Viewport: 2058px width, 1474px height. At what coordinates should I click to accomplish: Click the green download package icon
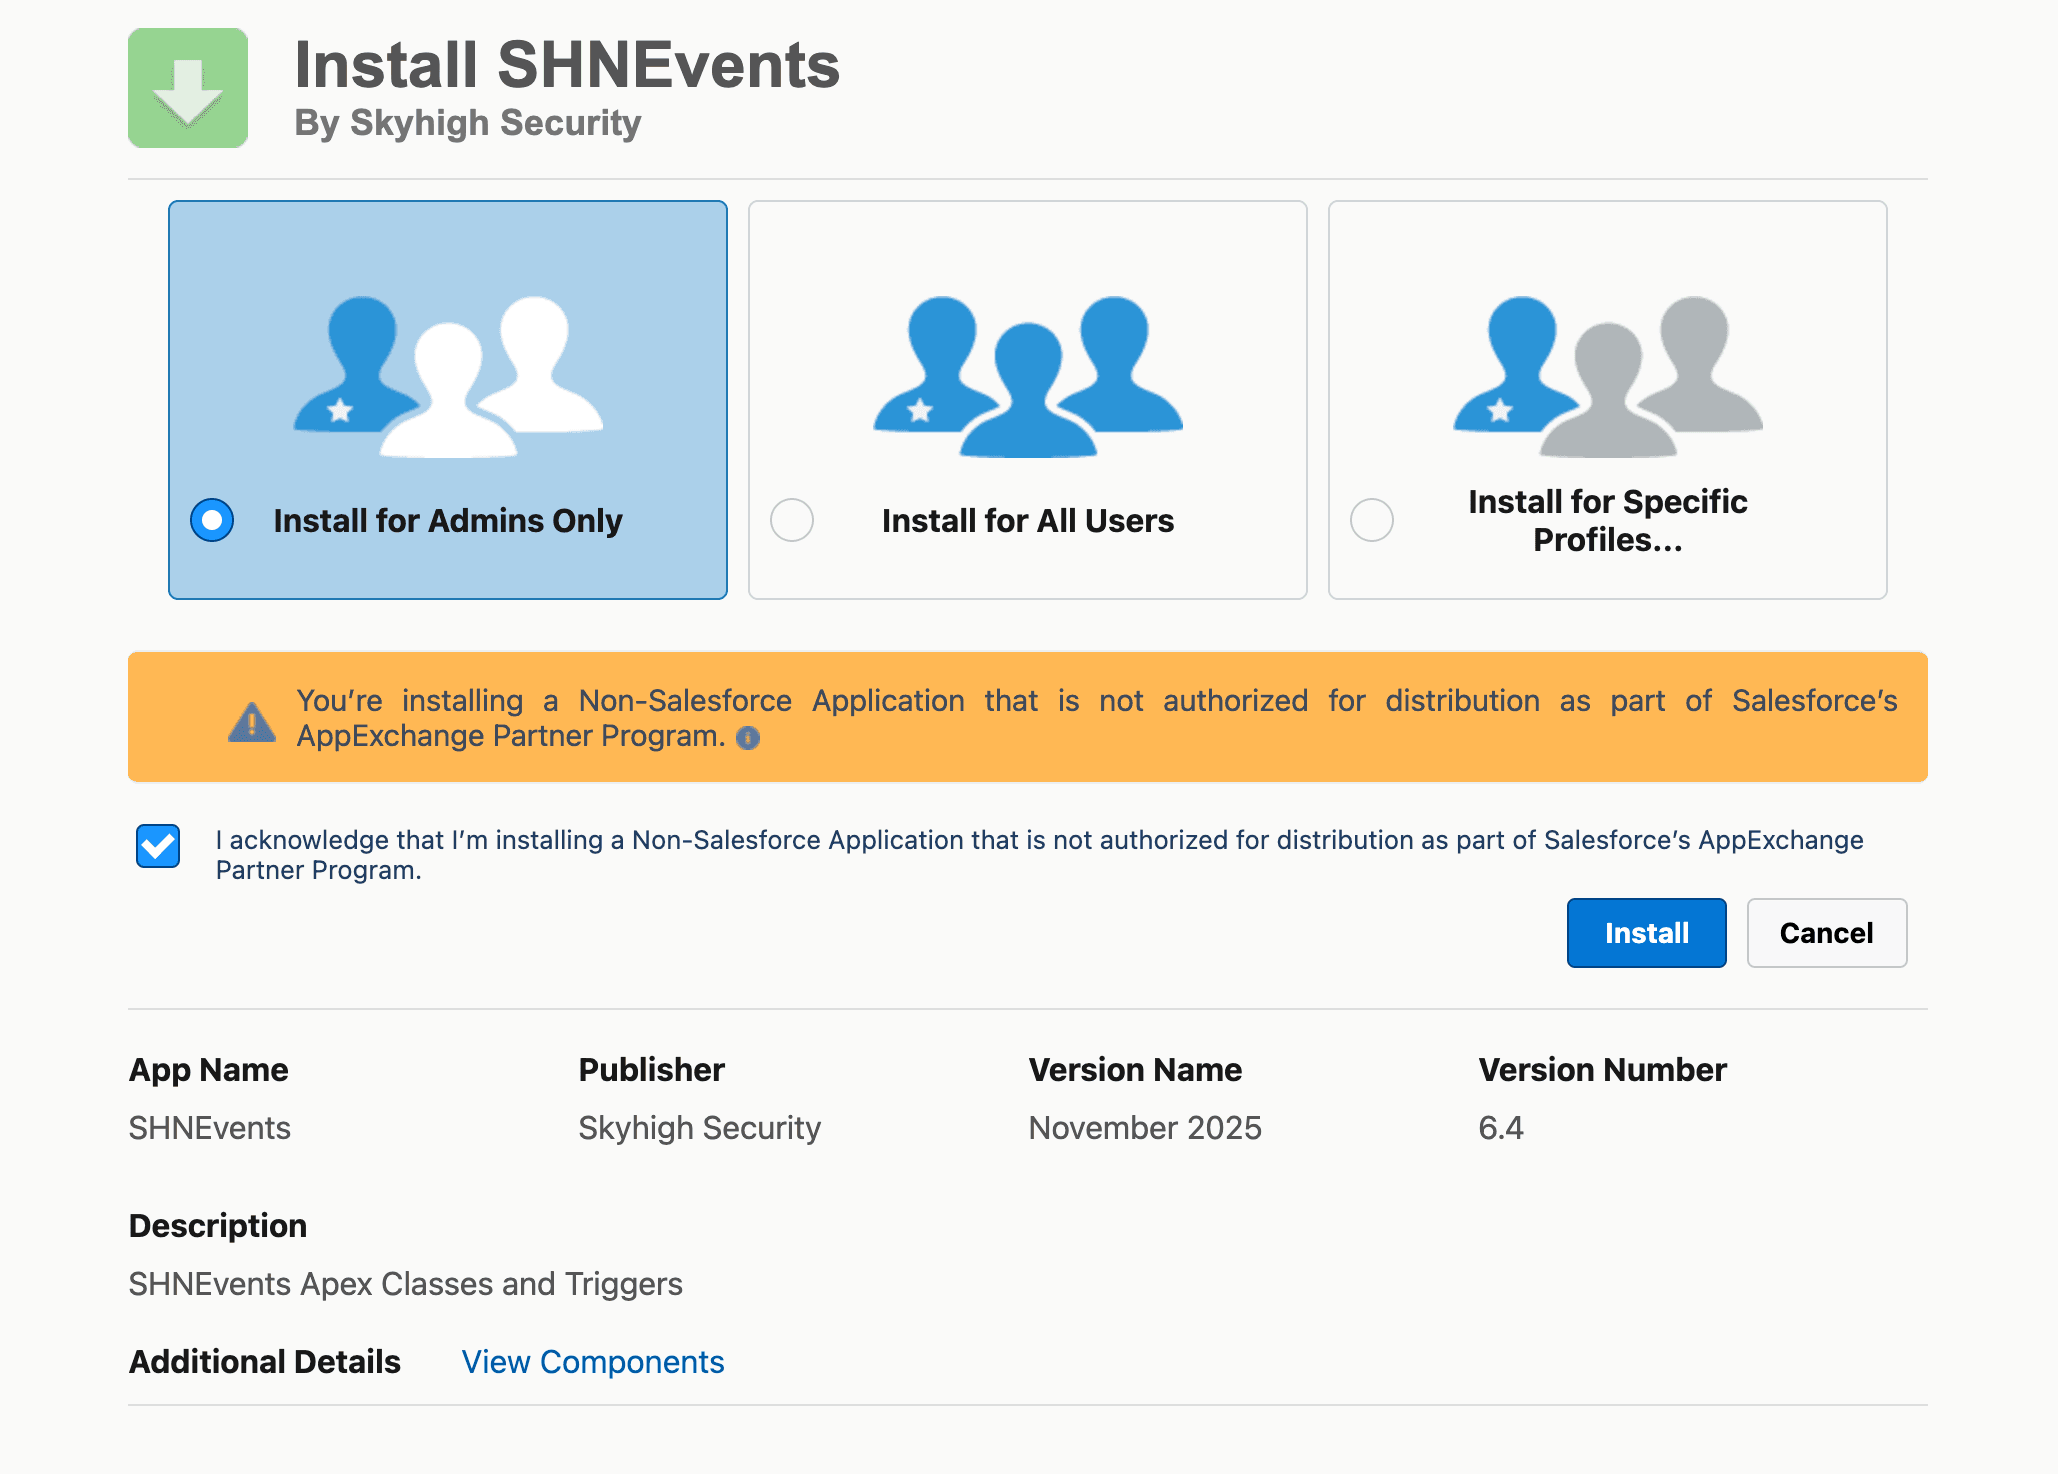pos(188,88)
